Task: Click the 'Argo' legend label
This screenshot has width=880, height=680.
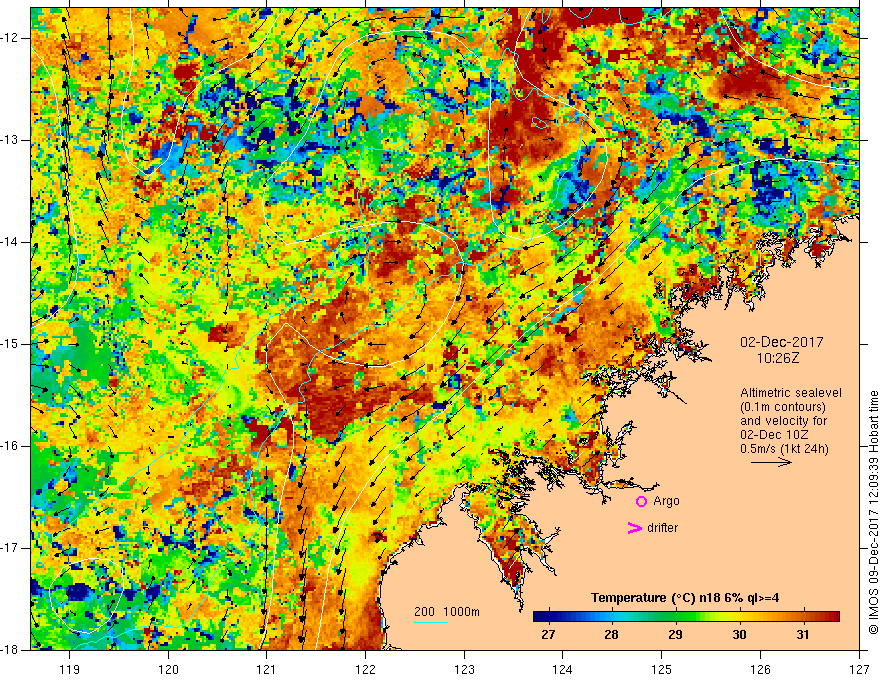Action: pyautogui.click(x=666, y=501)
